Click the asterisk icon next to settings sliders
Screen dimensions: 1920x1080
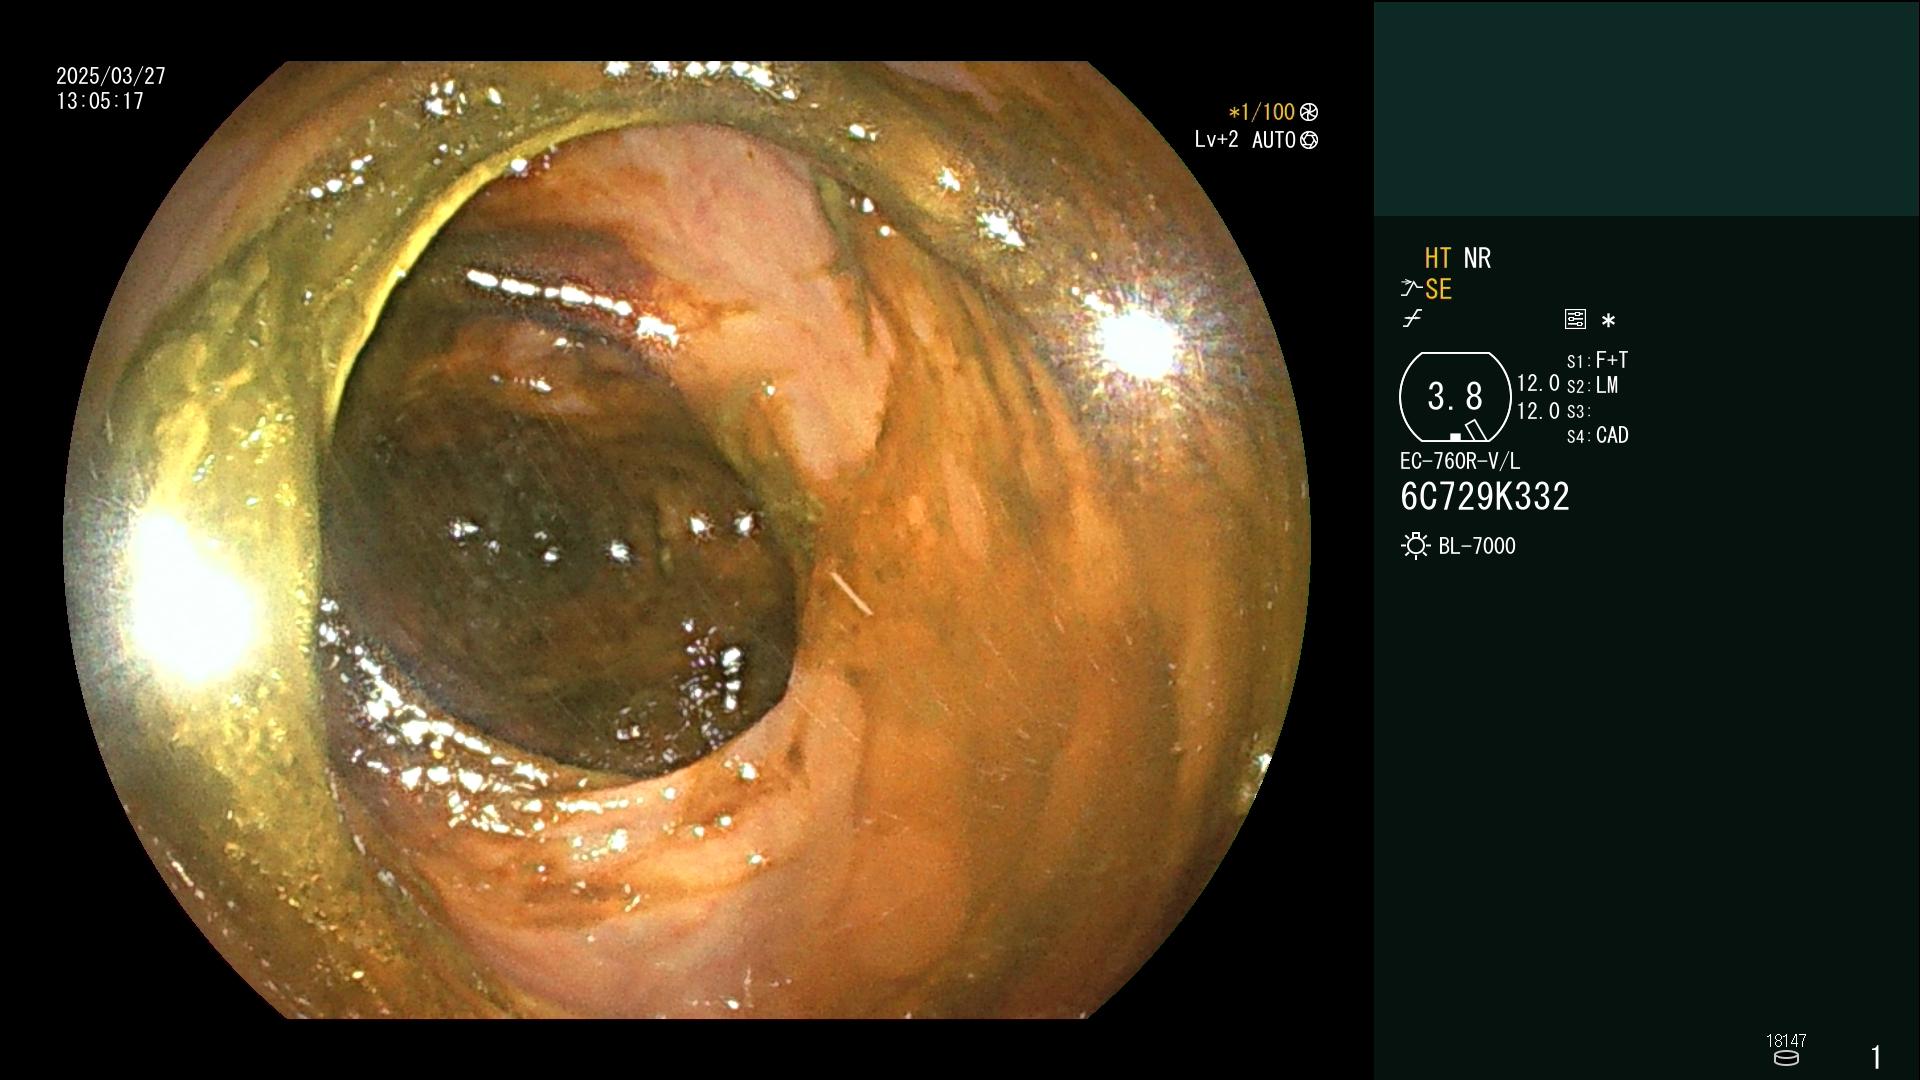pyautogui.click(x=1608, y=321)
